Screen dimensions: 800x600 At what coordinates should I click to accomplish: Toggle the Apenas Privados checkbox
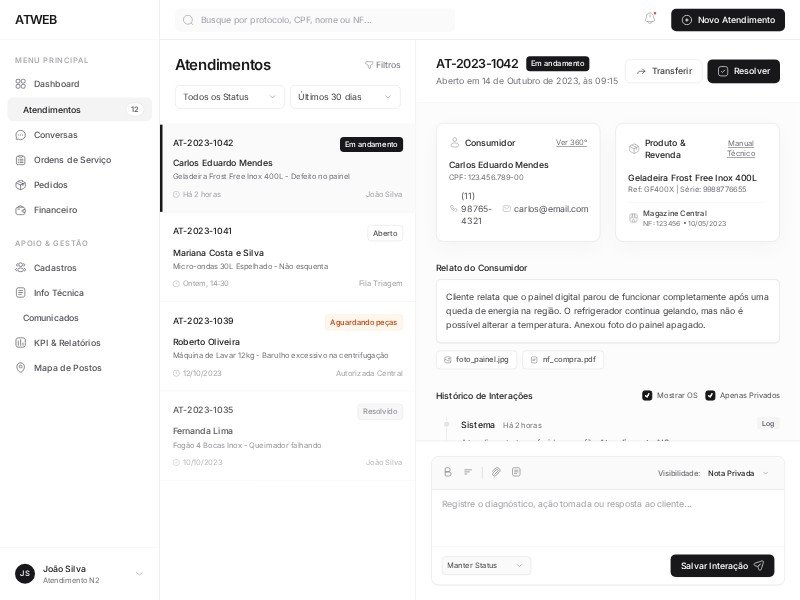coord(710,396)
